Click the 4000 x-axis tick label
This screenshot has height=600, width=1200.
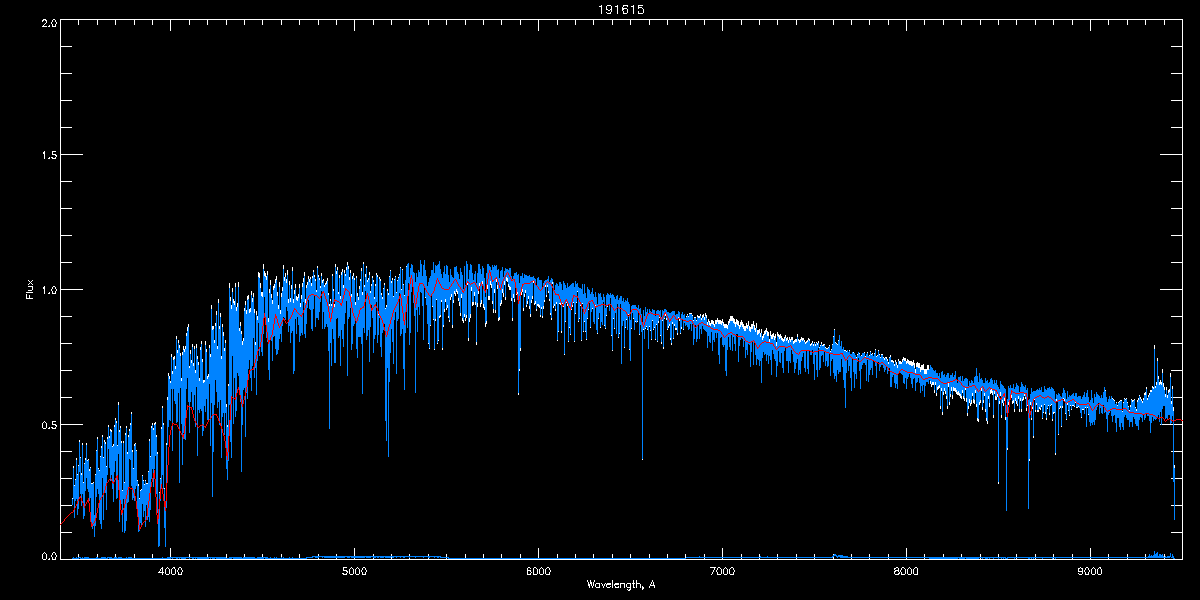(170, 572)
